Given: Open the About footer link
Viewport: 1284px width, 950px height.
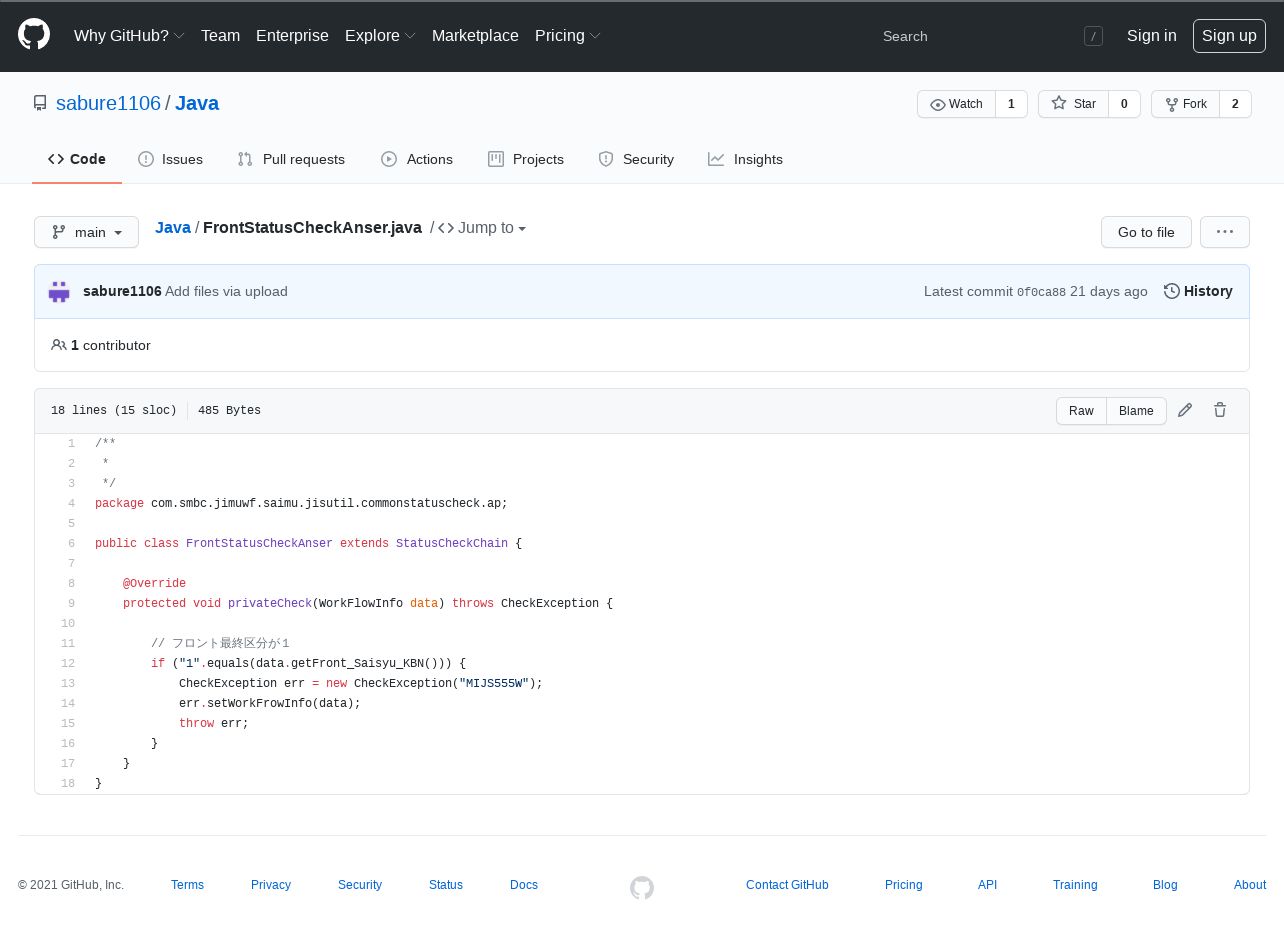Looking at the screenshot, I should 1250,885.
